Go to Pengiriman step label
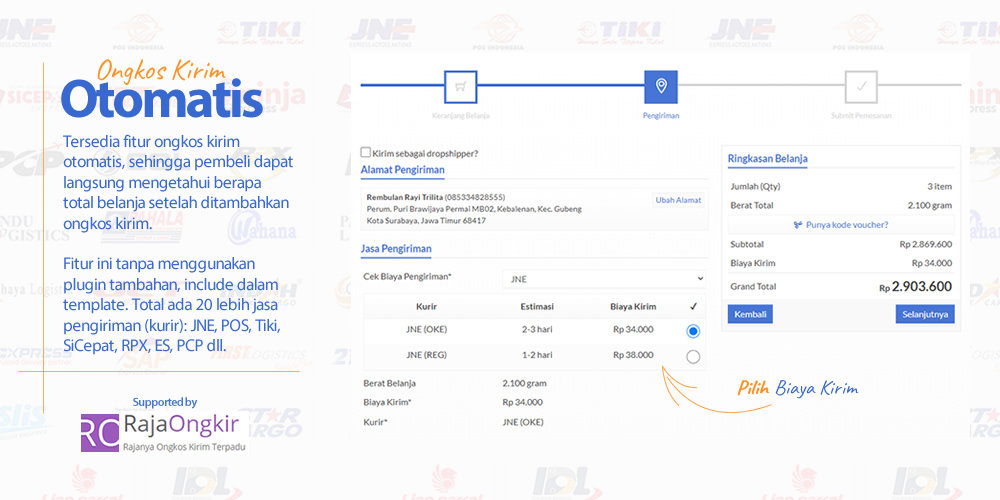This screenshot has height=500, width=1000. tap(661, 116)
